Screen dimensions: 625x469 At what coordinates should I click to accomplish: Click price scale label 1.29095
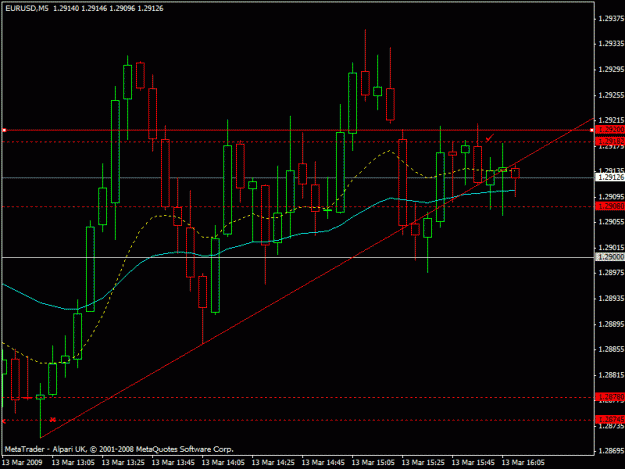pos(611,196)
